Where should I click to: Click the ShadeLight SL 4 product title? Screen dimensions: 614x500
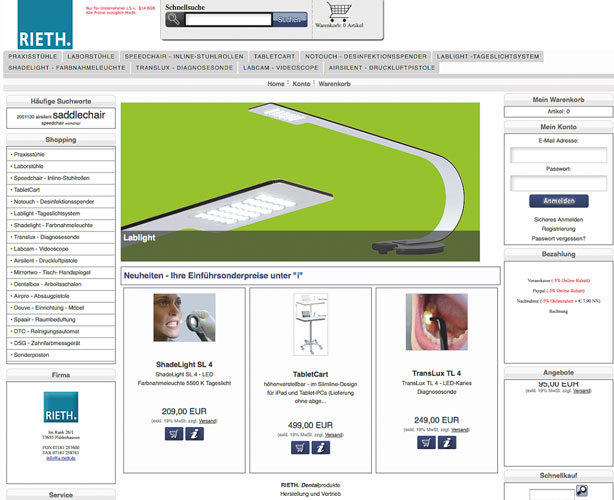pyautogui.click(x=184, y=365)
